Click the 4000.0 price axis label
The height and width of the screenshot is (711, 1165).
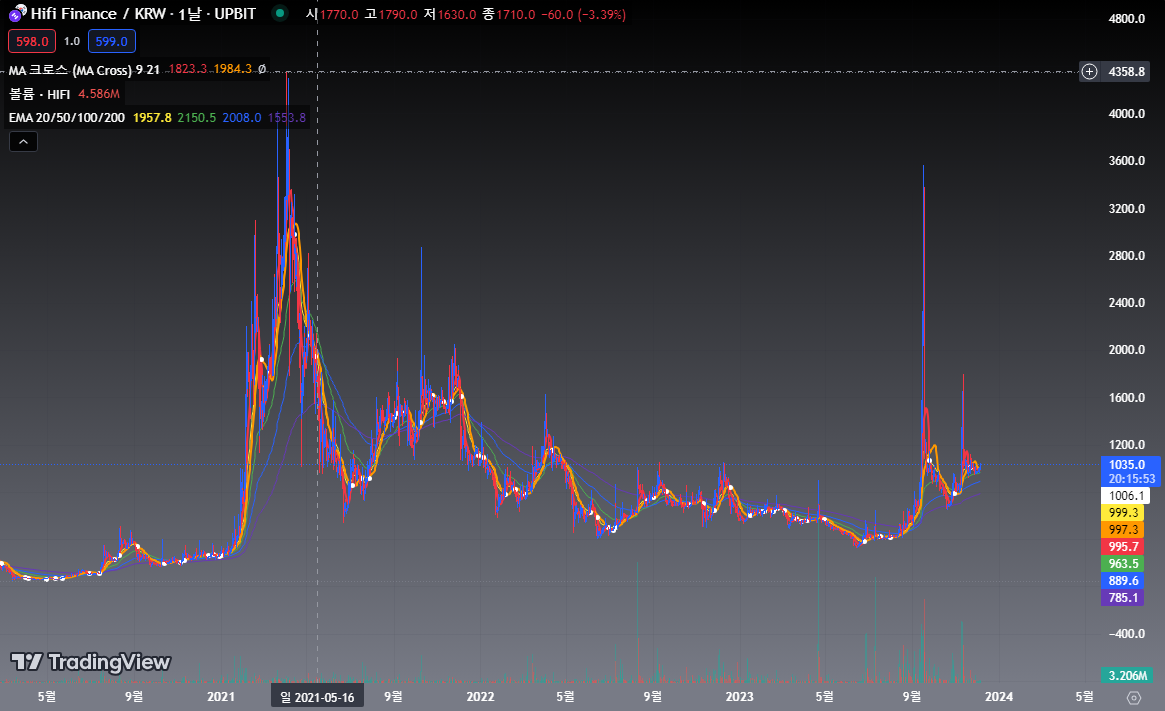coord(1126,114)
